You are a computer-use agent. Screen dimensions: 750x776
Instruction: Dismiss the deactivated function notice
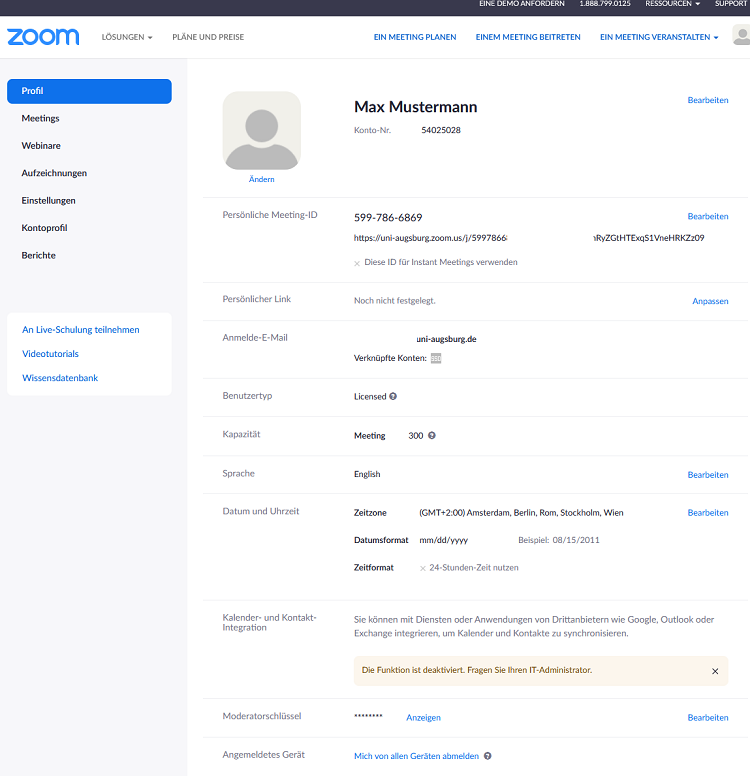pyautogui.click(x=715, y=671)
